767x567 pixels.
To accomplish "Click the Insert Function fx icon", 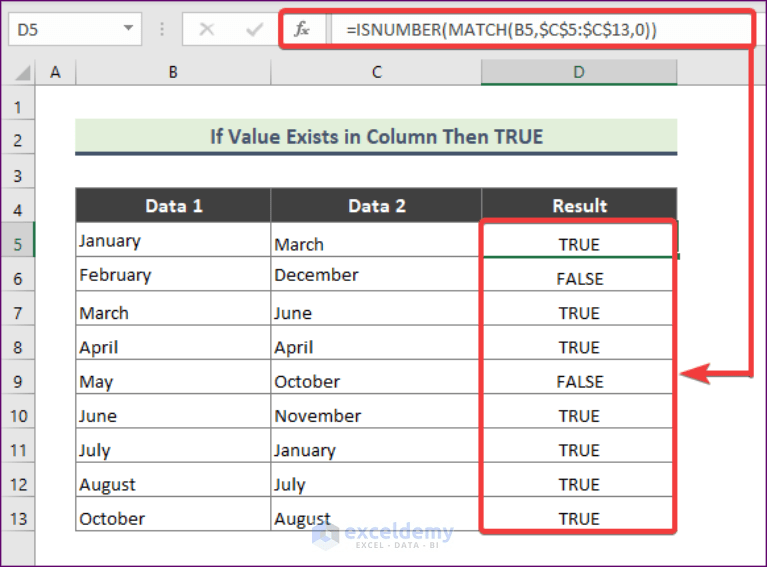I will tap(302, 29).
